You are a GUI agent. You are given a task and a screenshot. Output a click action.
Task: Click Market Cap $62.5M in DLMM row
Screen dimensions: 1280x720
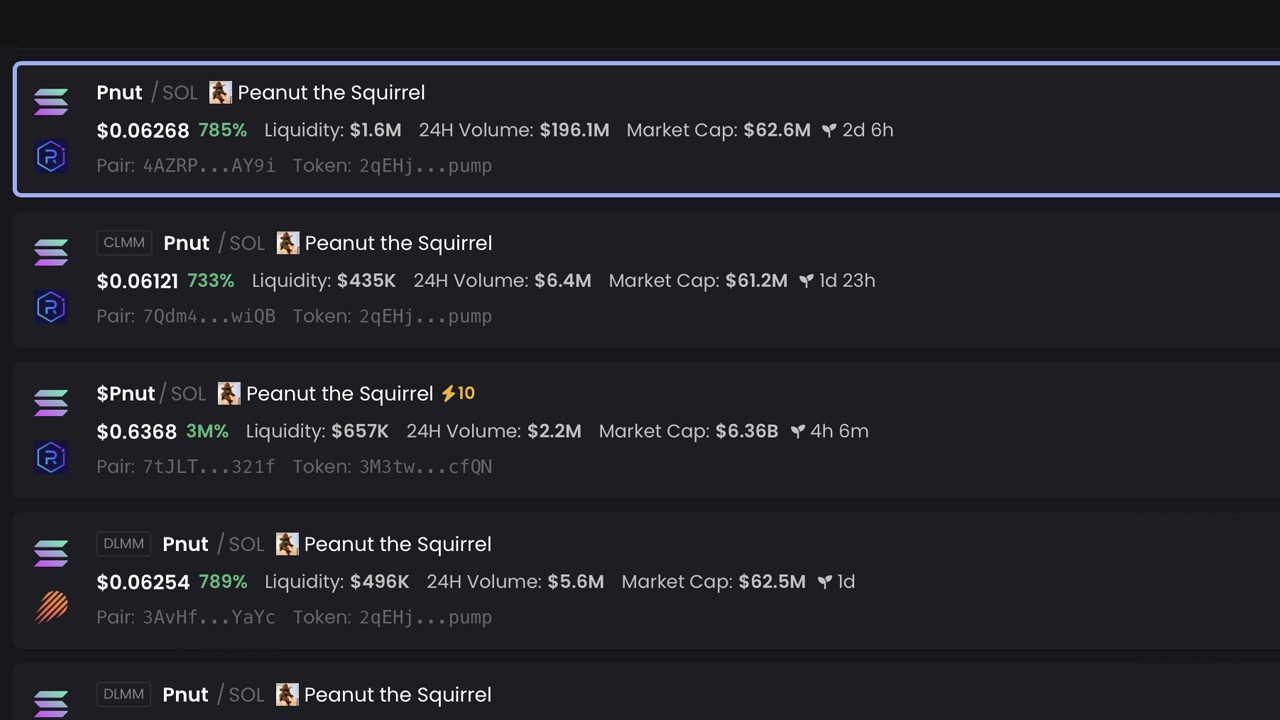771,582
